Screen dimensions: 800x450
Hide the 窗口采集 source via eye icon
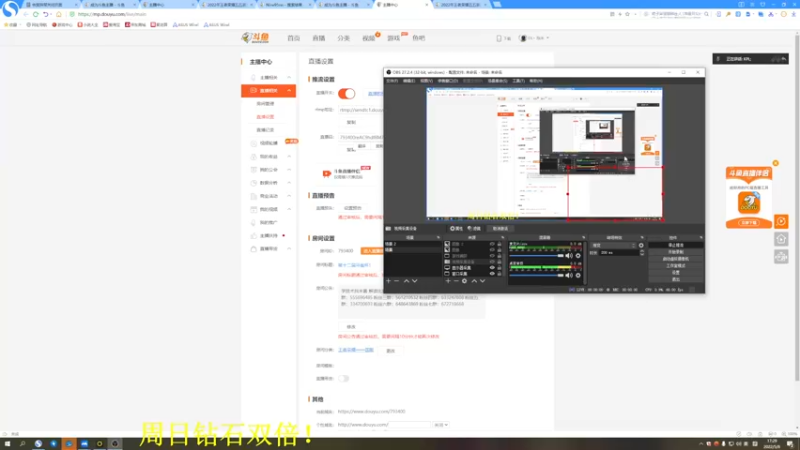pyautogui.click(x=492, y=274)
